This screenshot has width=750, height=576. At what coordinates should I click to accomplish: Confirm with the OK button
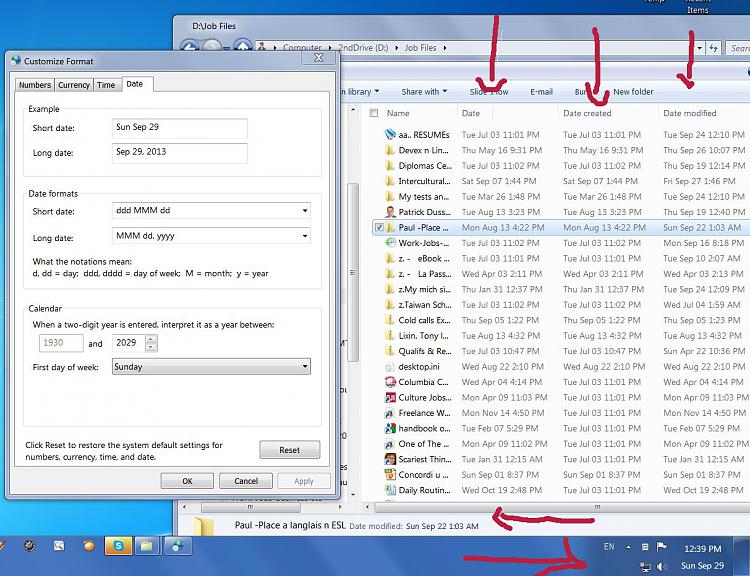pos(187,481)
